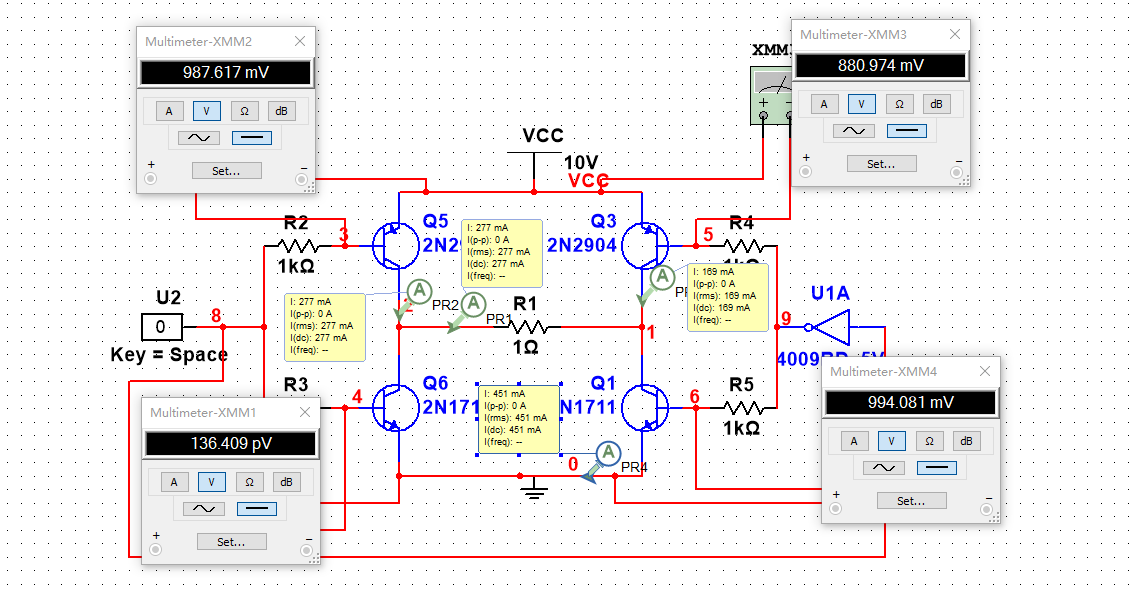1130x594 pixels.
Task: Click positive terminal of Multimeter-XMM2
Action: (x=151, y=178)
